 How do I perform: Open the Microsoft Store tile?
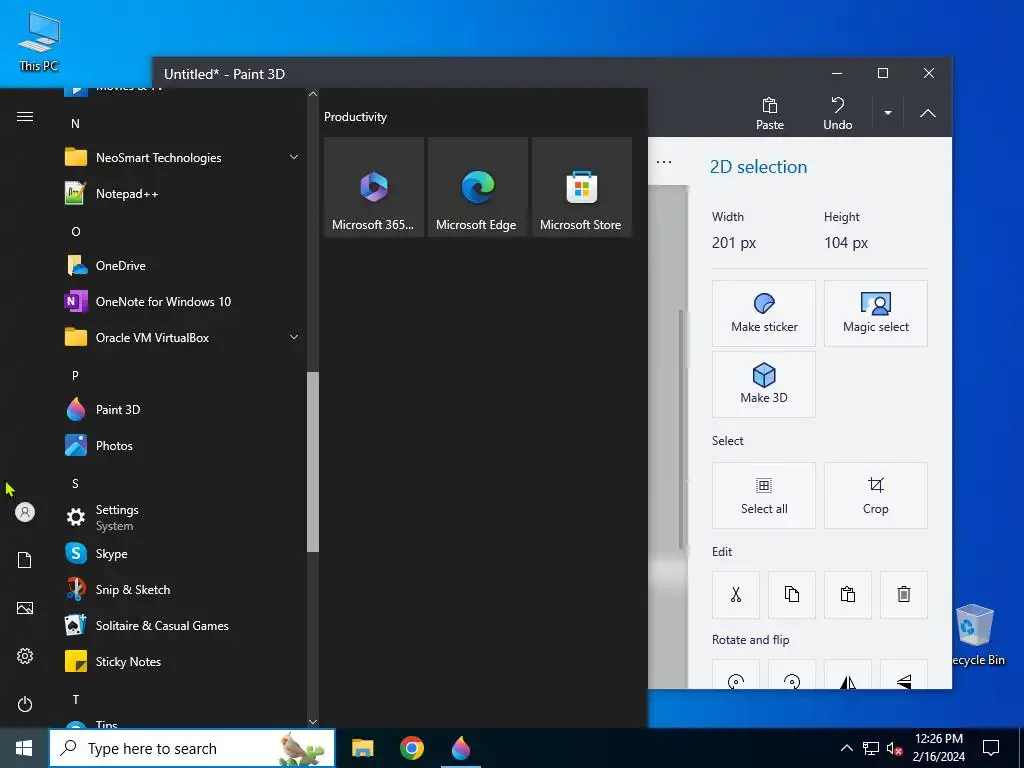(x=582, y=187)
